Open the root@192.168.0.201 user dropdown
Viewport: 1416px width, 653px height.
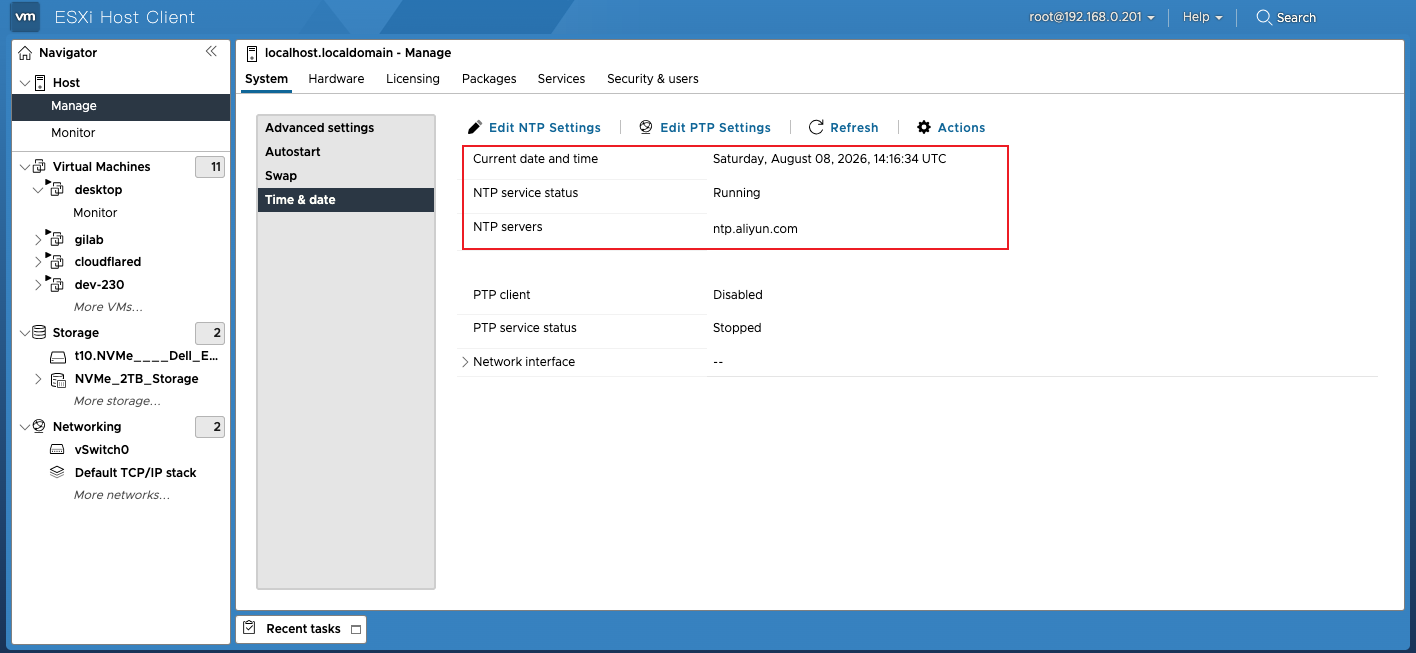[1092, 17]
